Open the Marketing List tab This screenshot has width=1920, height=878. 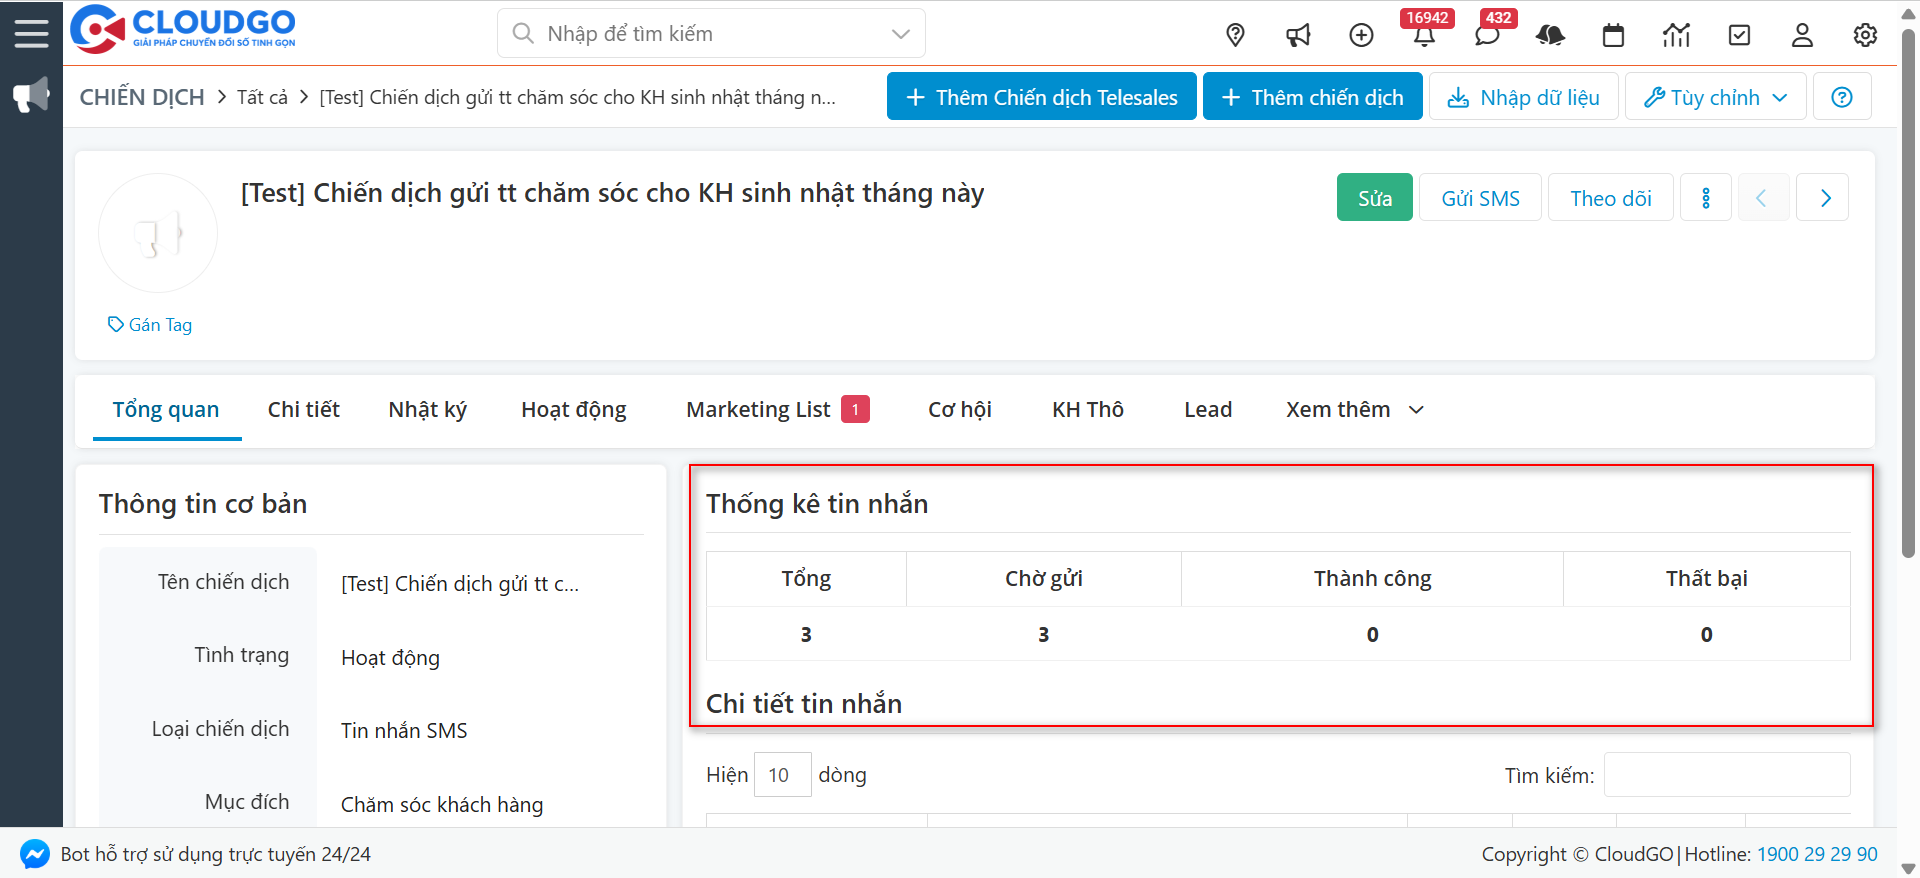click(758, 410)
